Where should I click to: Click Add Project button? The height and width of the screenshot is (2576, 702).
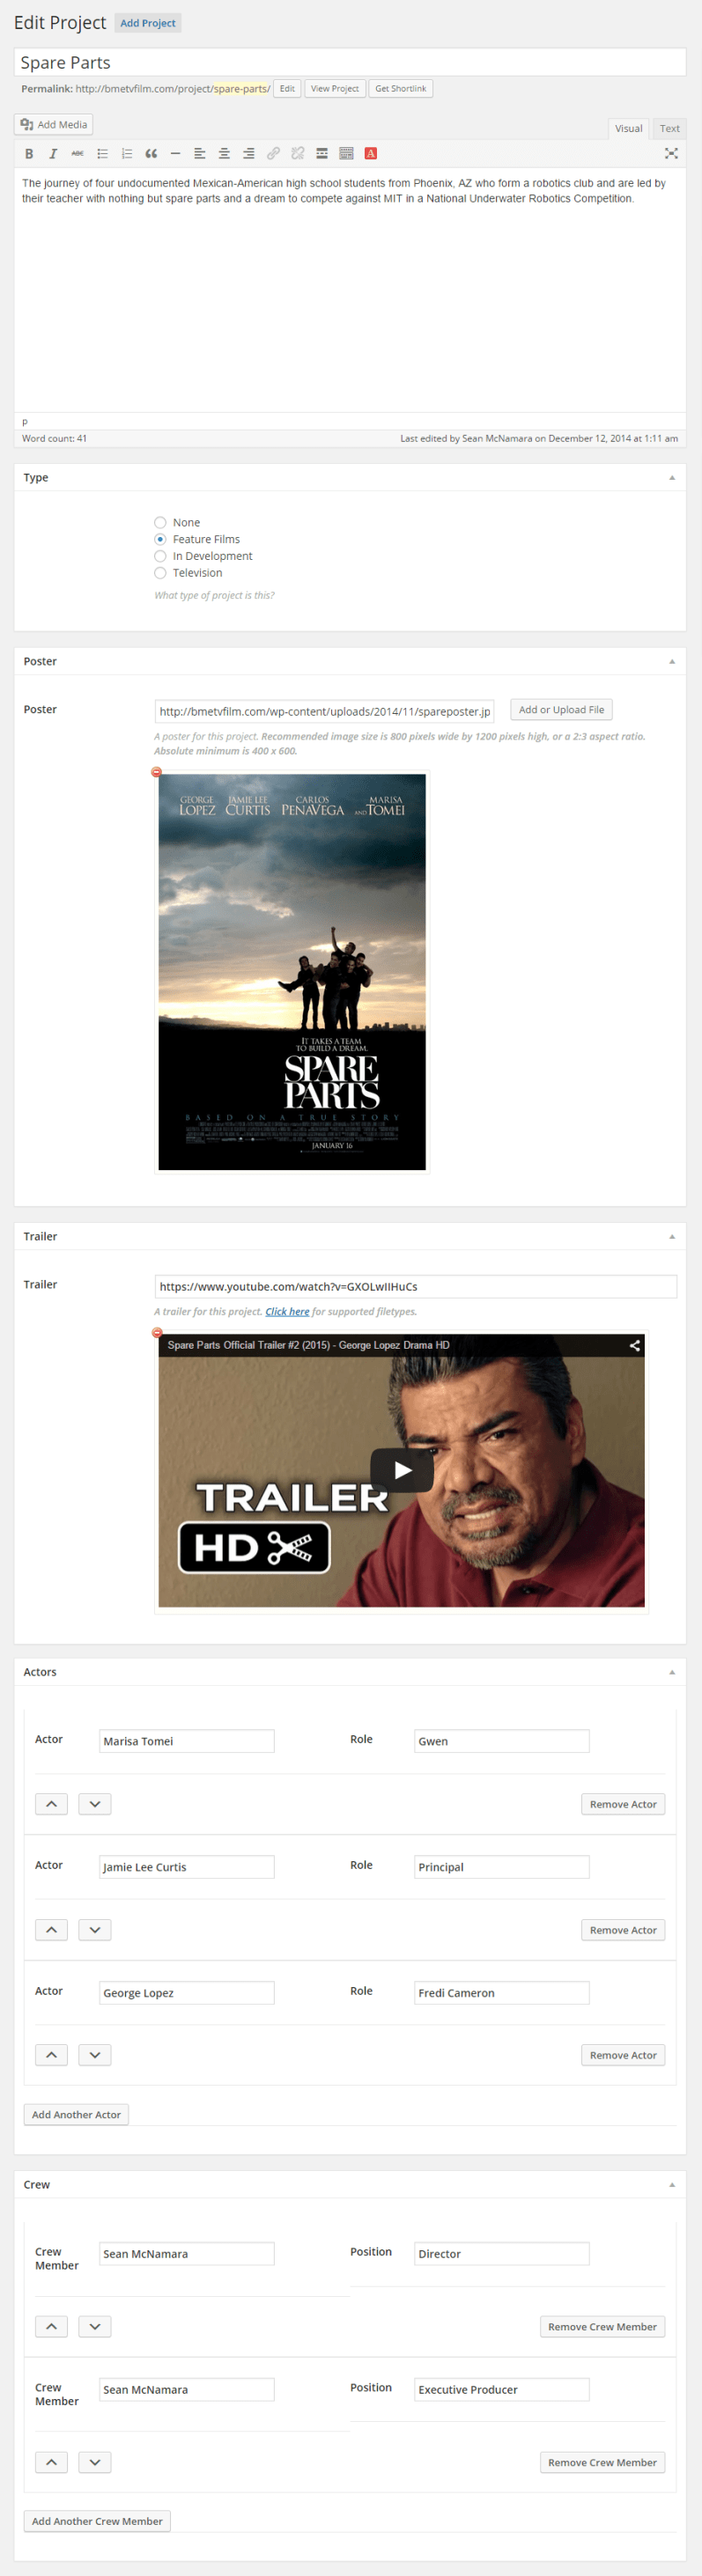pyautogui.click(x=148, y=23)
